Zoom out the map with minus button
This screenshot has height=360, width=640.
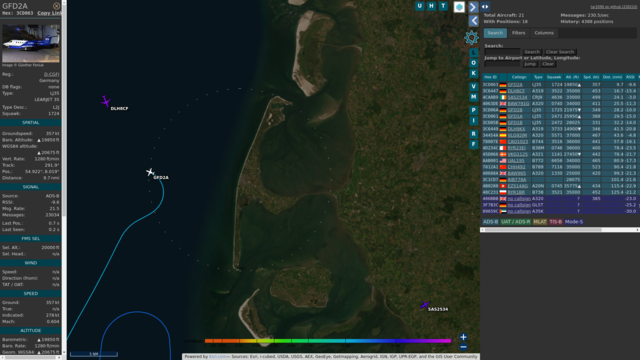pos(463,347)
